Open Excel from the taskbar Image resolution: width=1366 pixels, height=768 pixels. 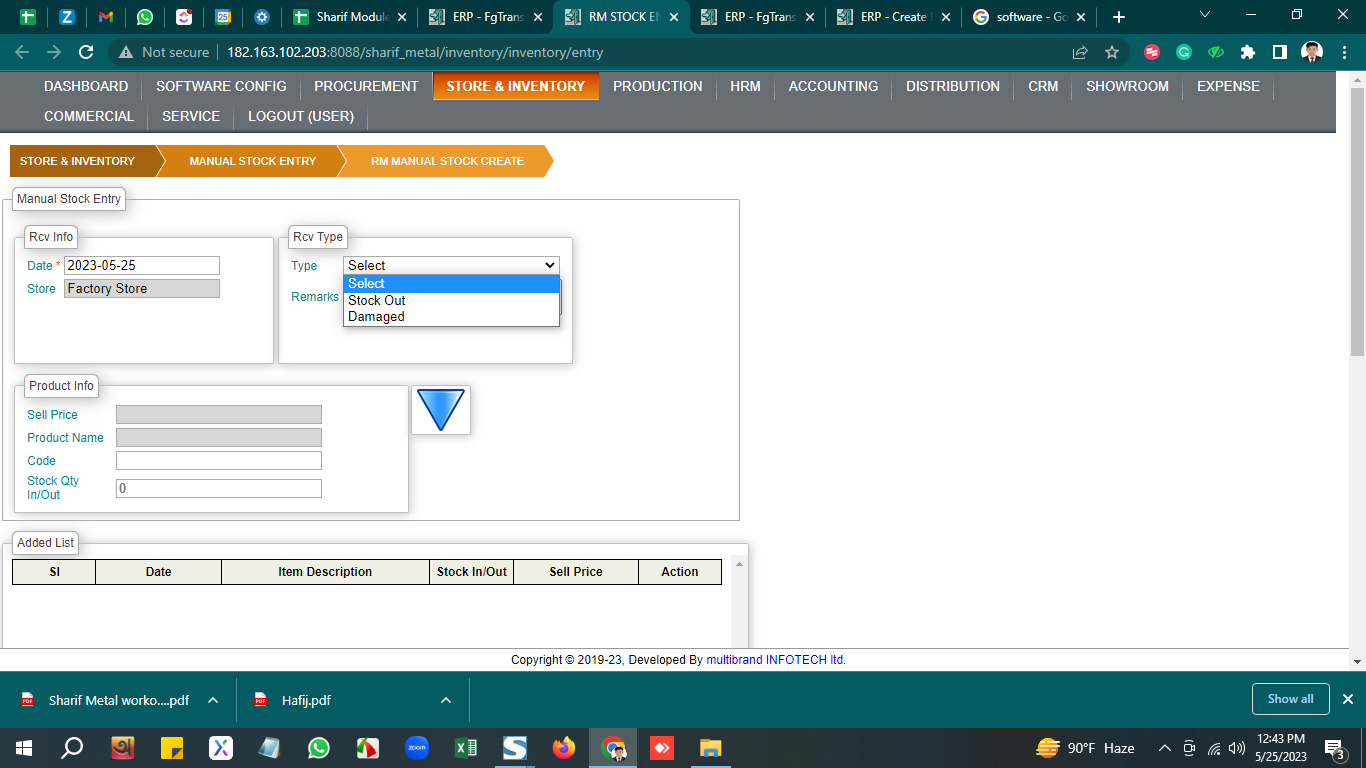click(x=466, y=747)
